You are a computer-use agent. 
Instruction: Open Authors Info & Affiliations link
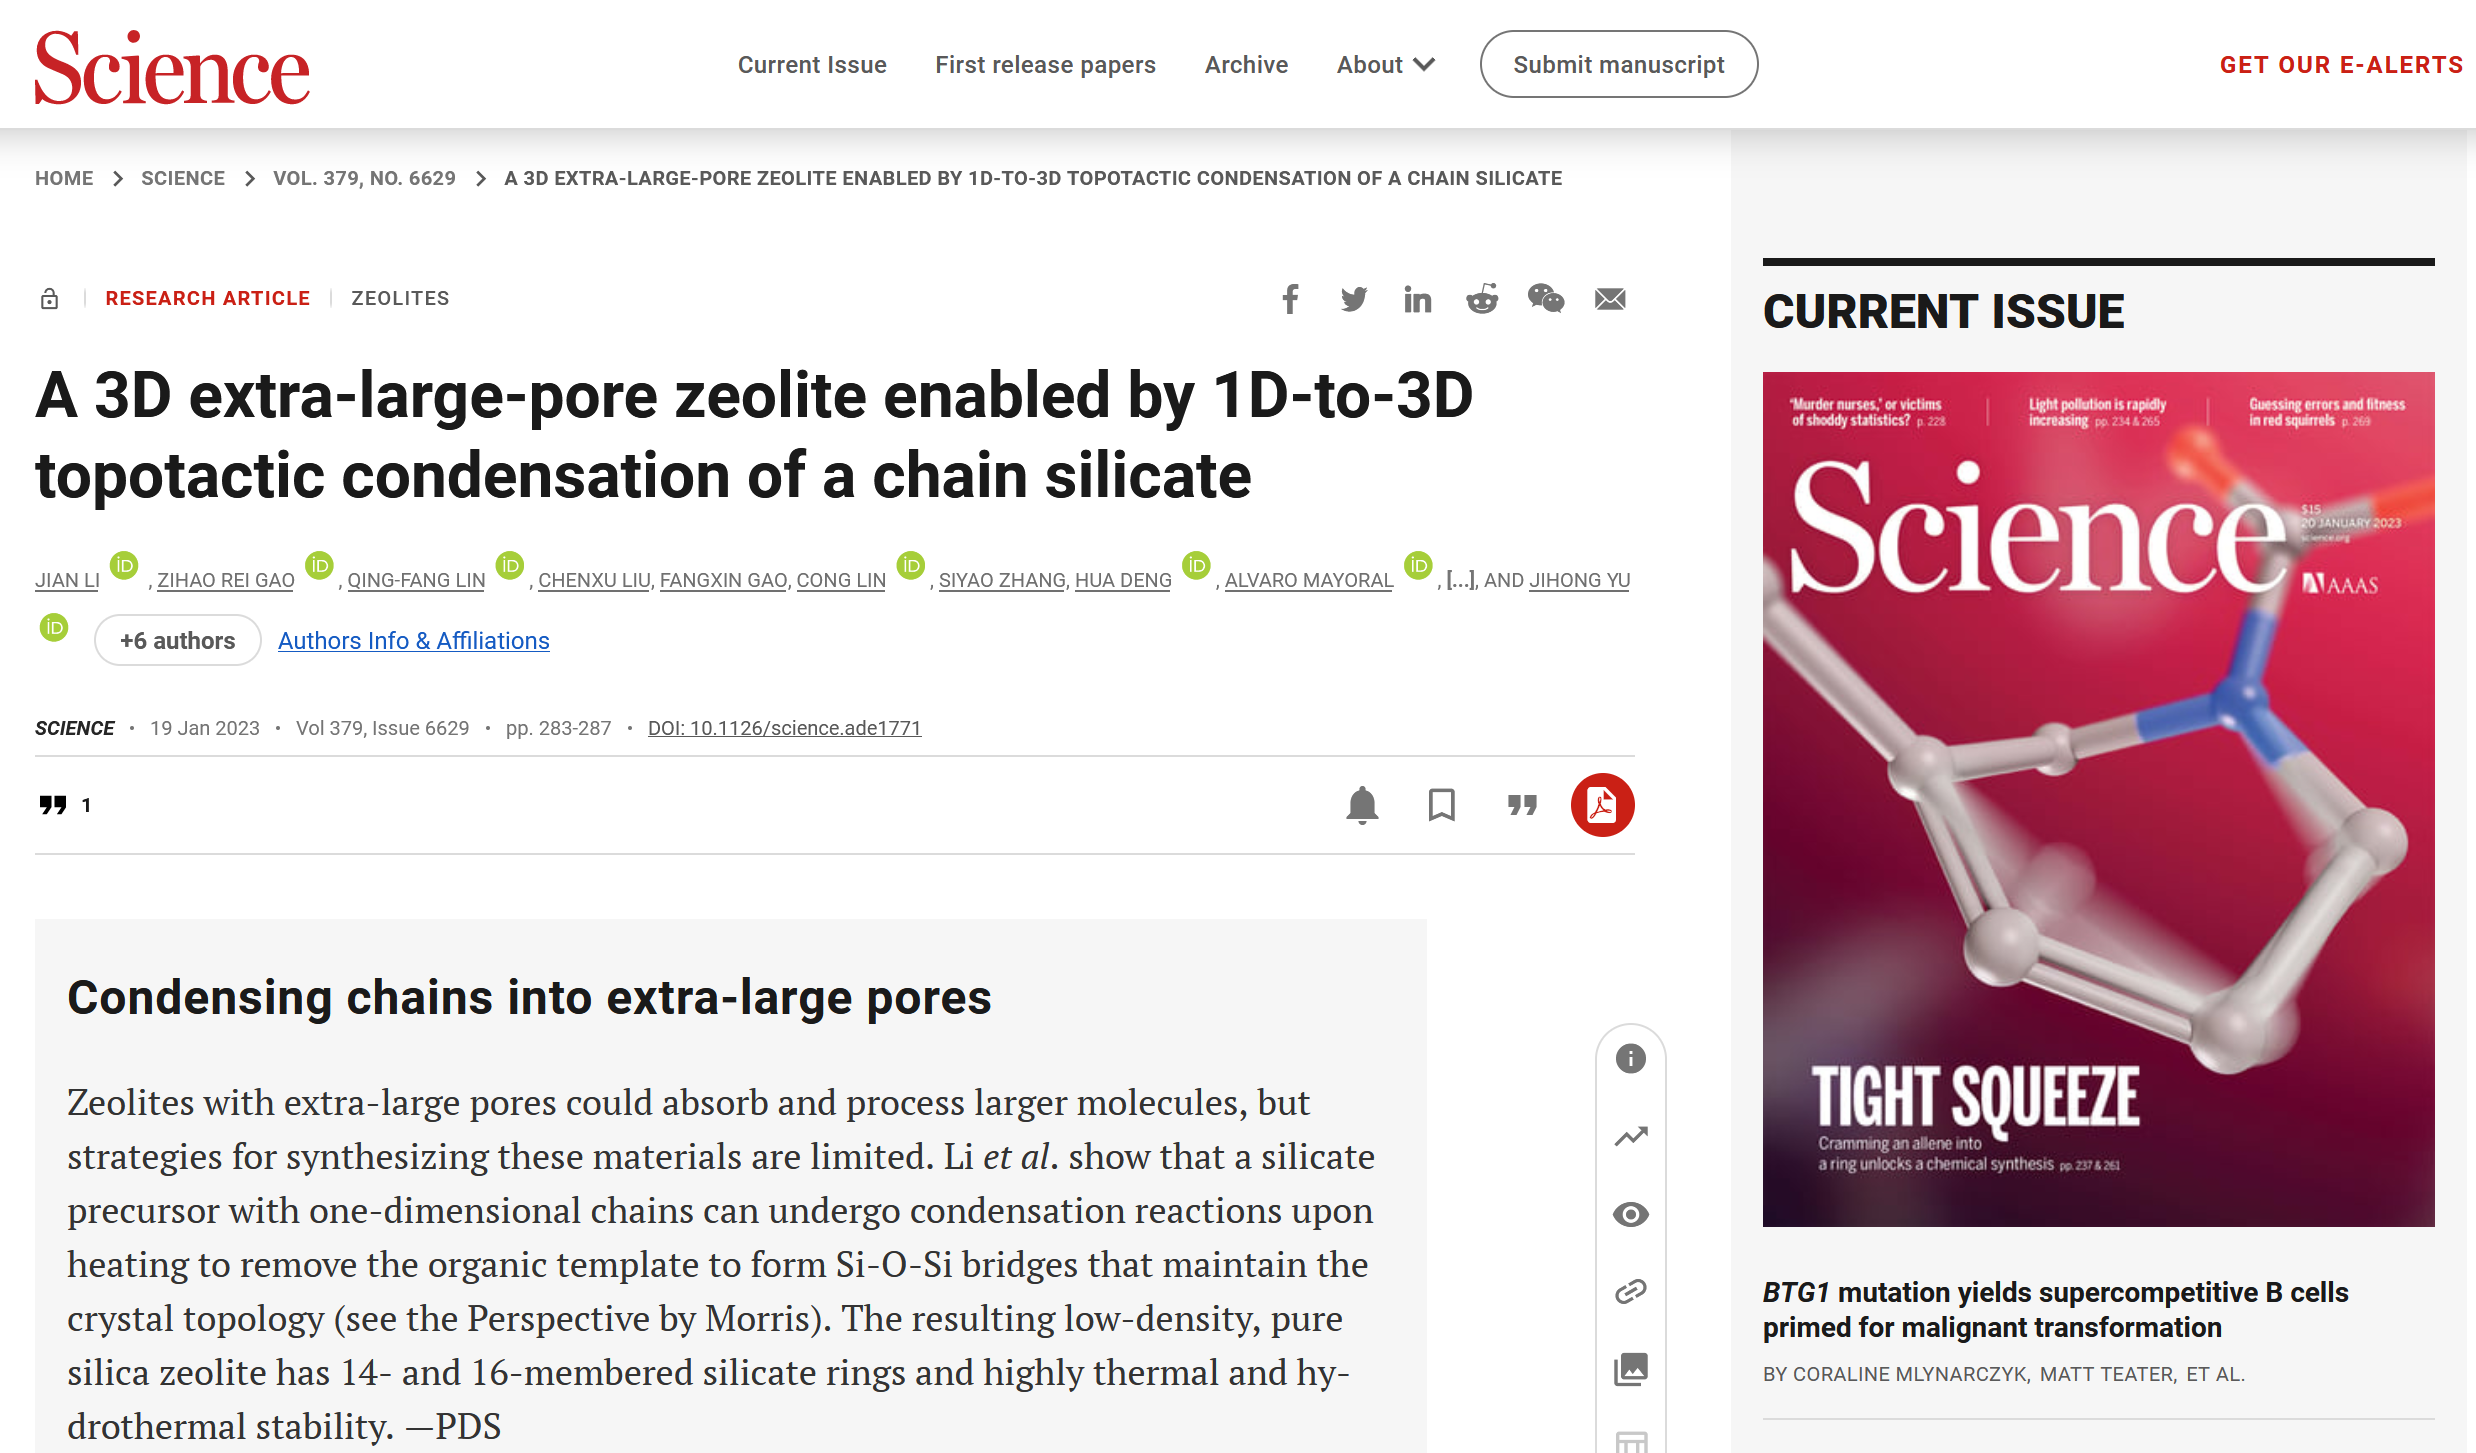(x=414, y=641)
